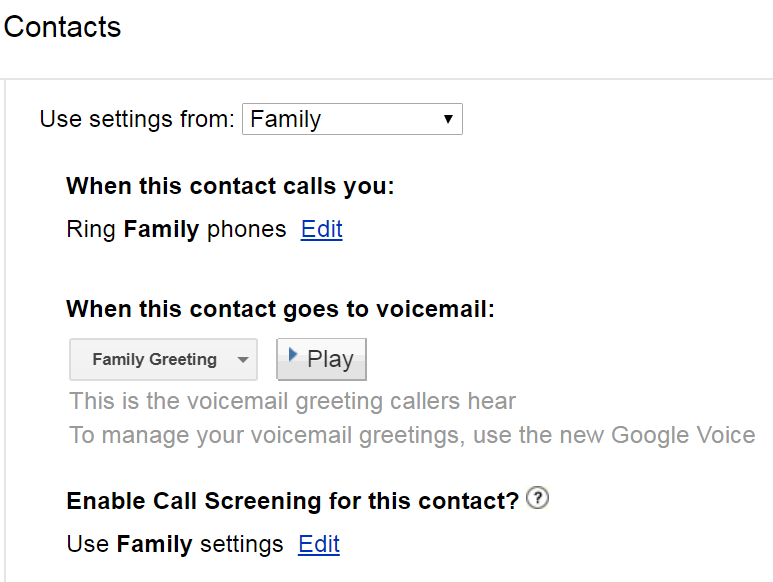
Task: Click the 'Use Family settings' text
Action: pyautogui.click(x=175, y=545)
